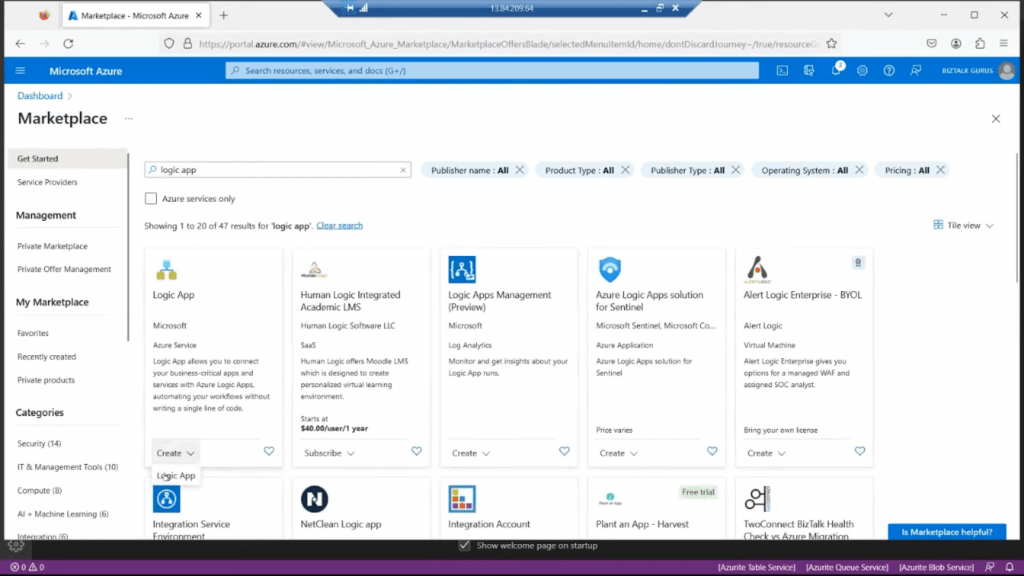
Task: Open Favorites under My Marketplace
Action: (x=33, y=333)
